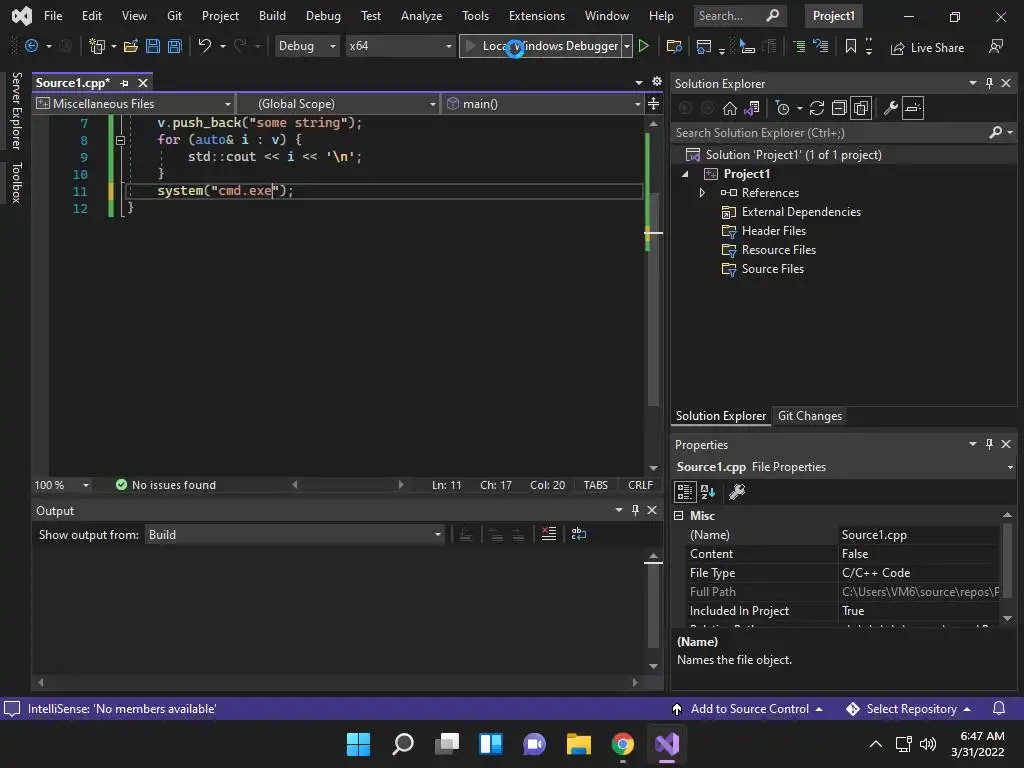1024x768 pixels.
Task: Select the Source Files folder
Action: (773, 268)
